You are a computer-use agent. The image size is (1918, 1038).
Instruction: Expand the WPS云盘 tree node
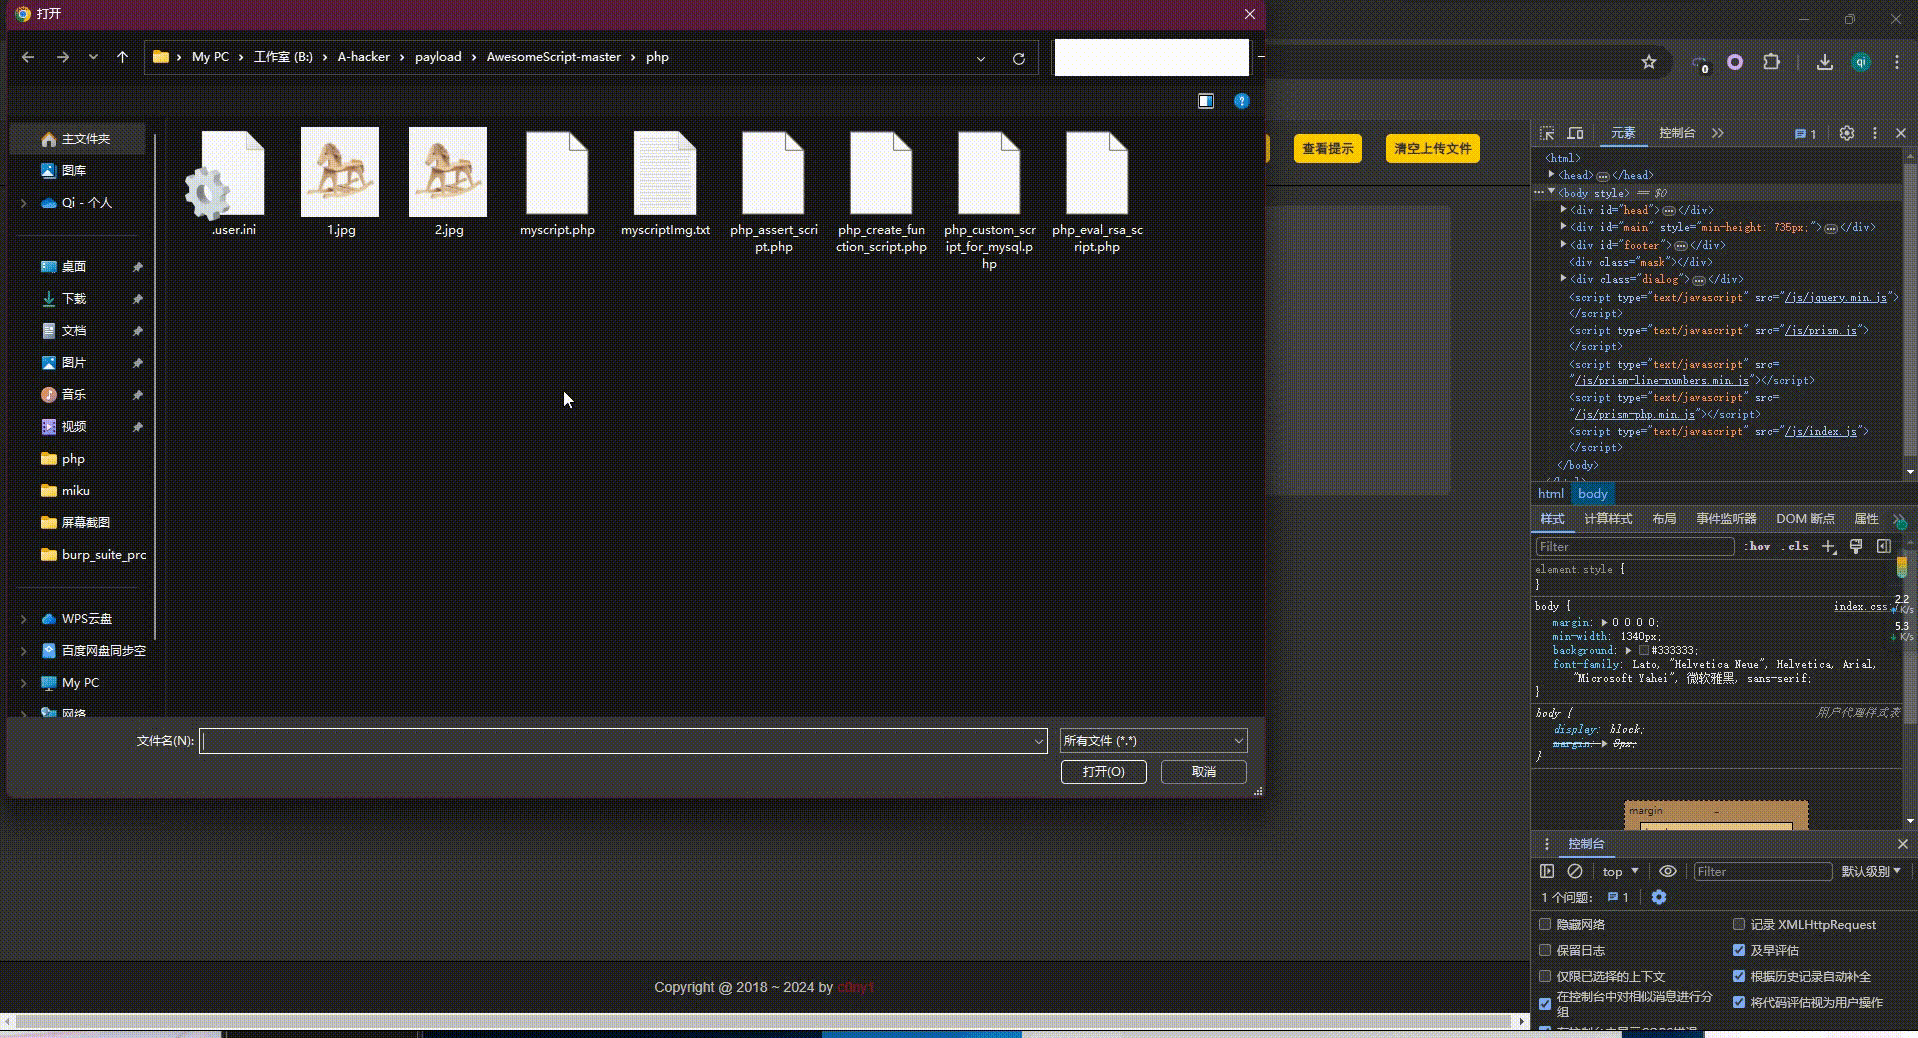click(24, 619)
